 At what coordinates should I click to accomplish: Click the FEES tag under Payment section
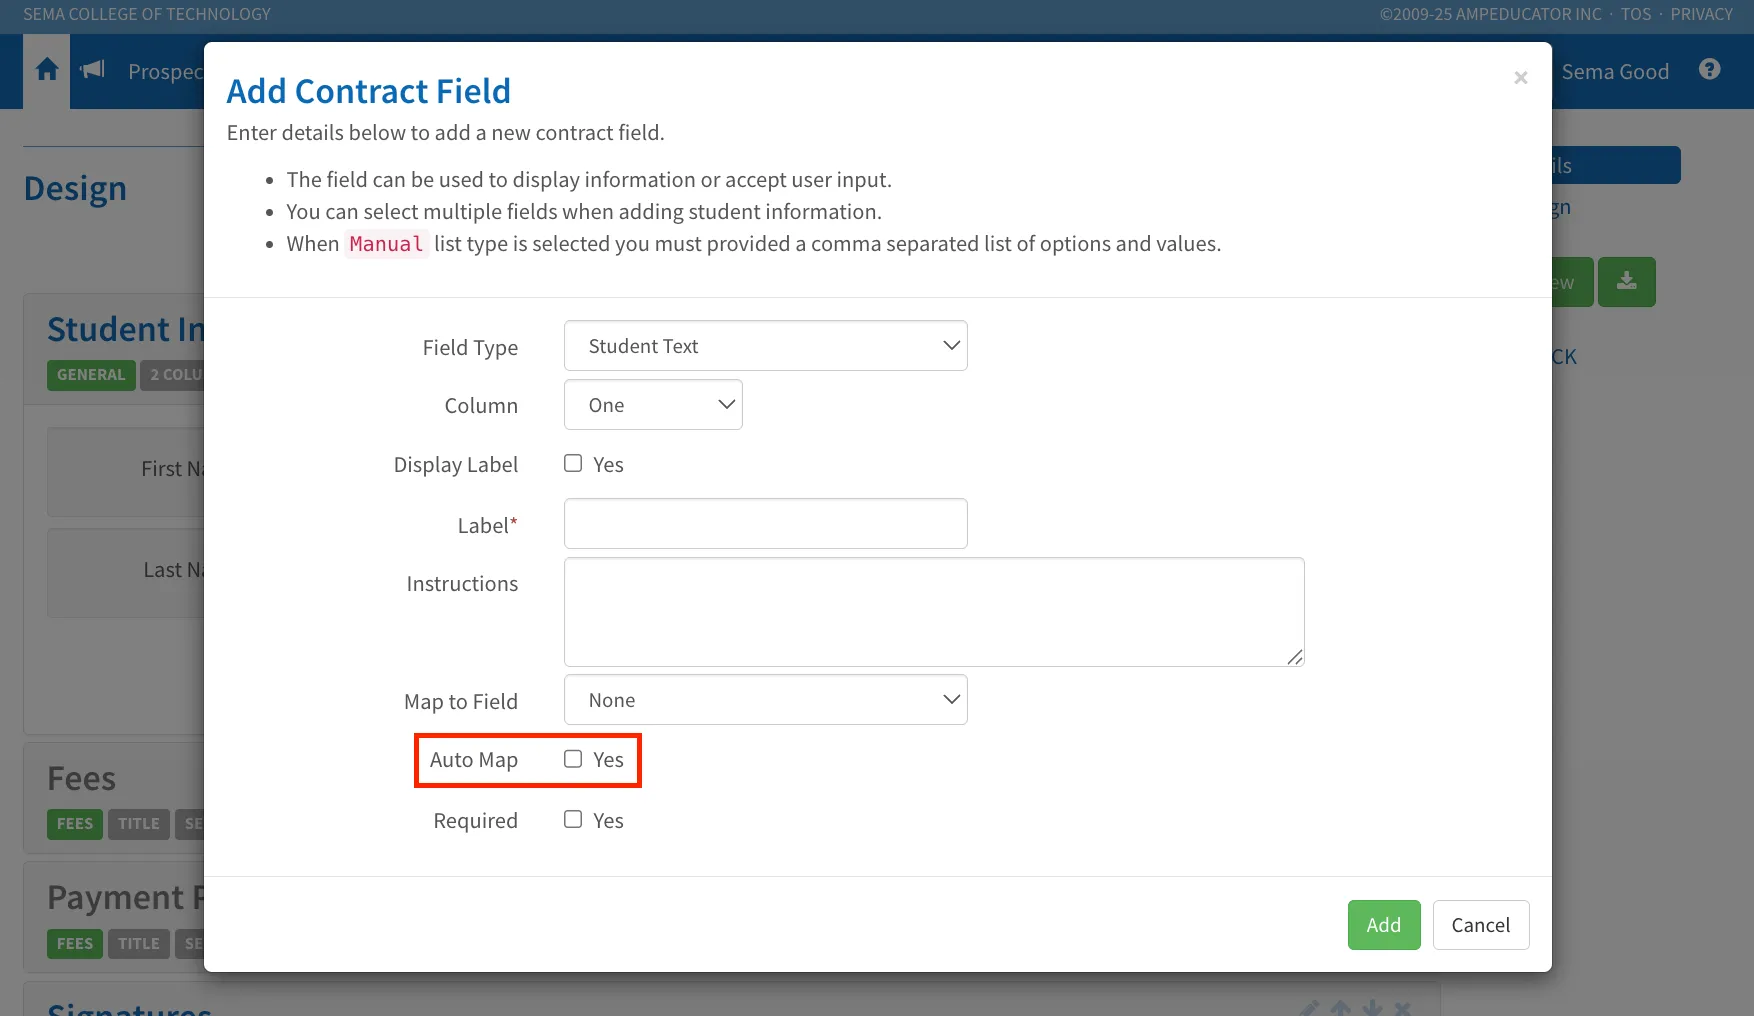click(x=75, y=944)
